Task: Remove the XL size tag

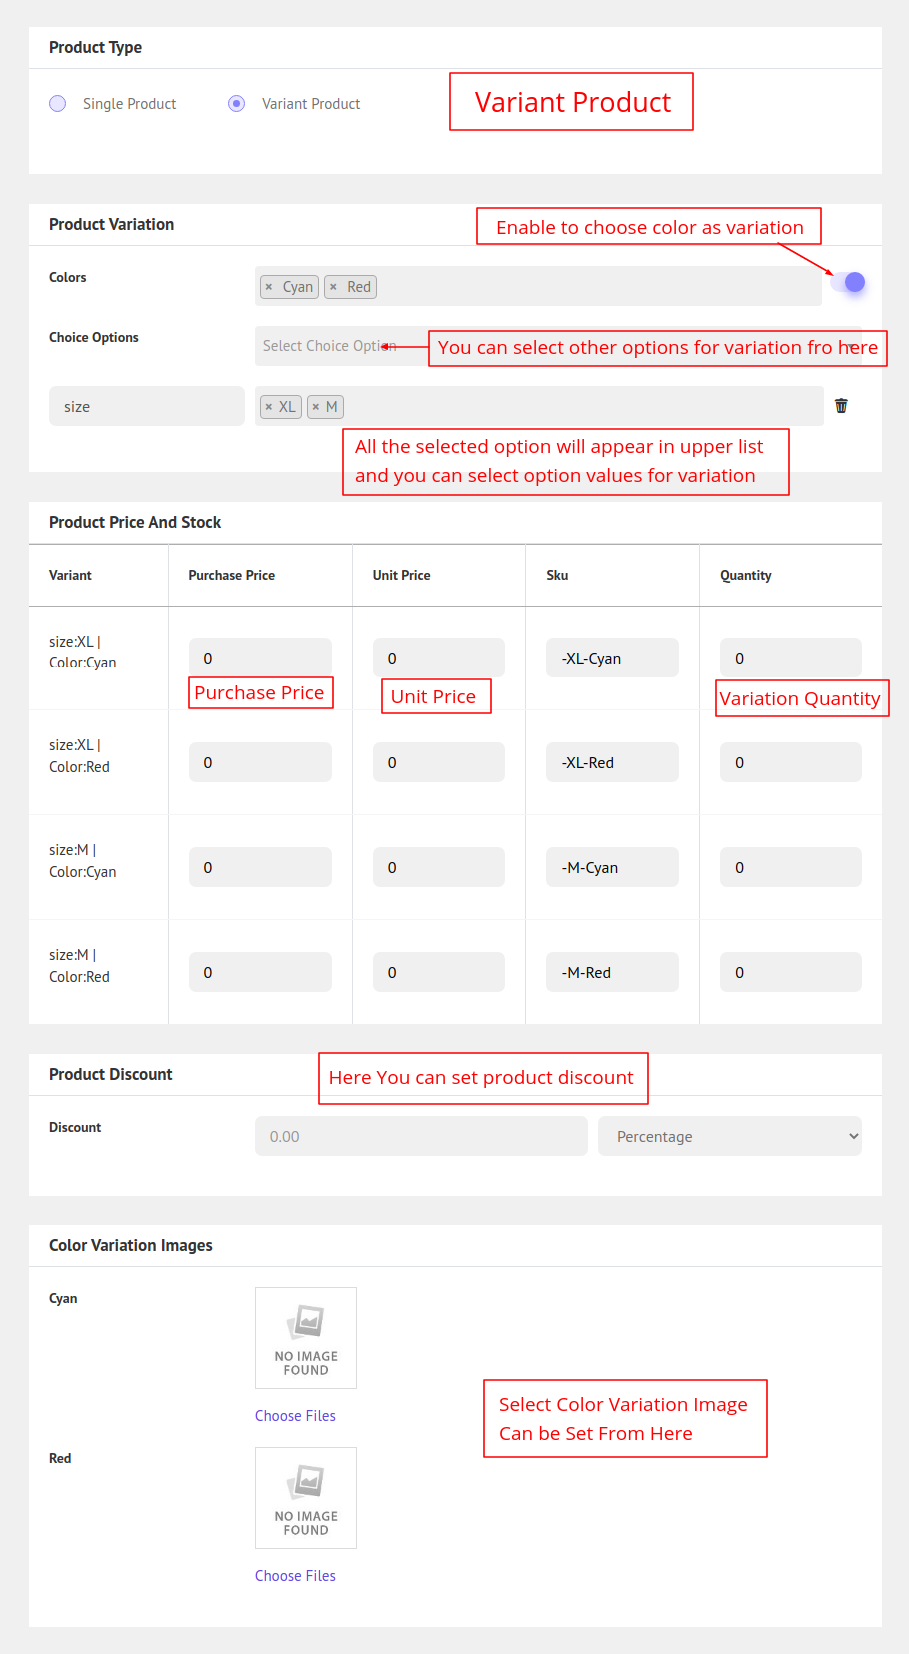Action: [269, 407]
